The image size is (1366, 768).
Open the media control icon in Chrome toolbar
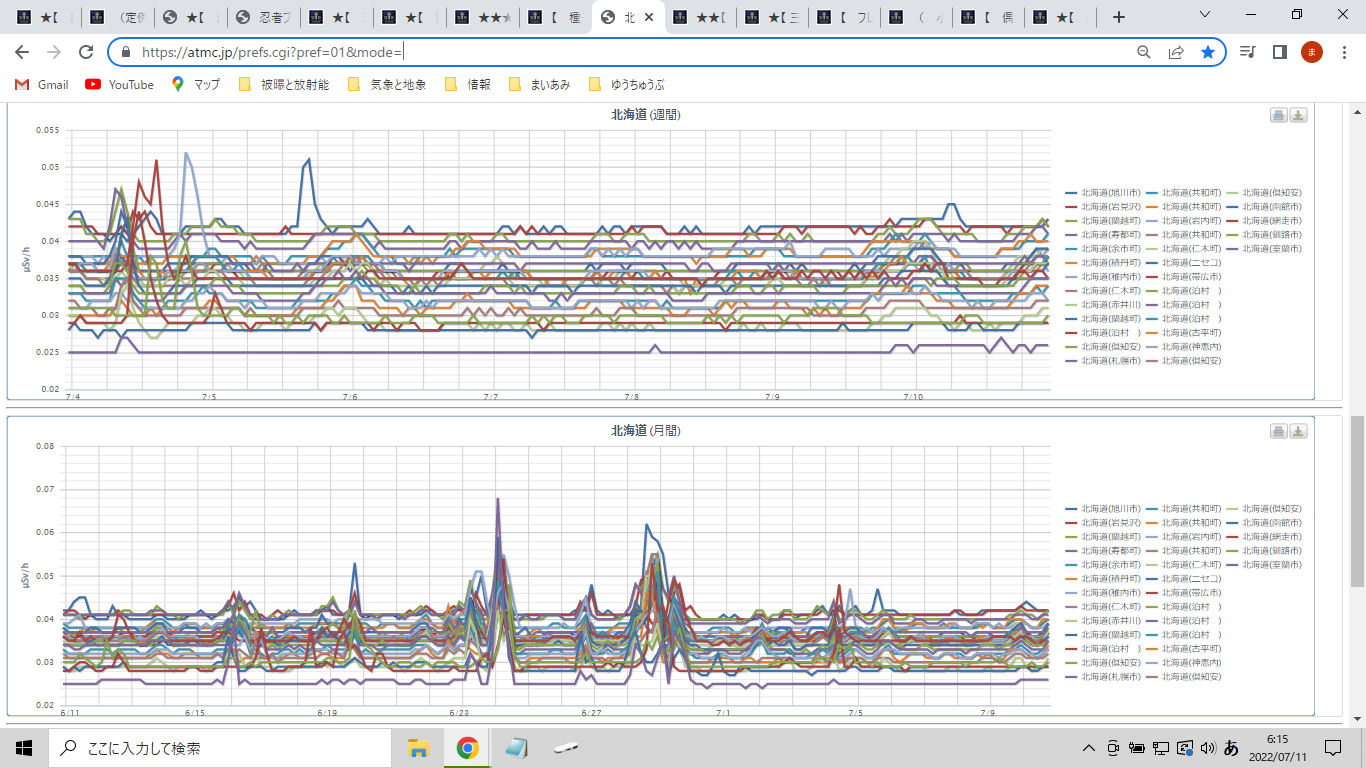(x=1247, y=52)
